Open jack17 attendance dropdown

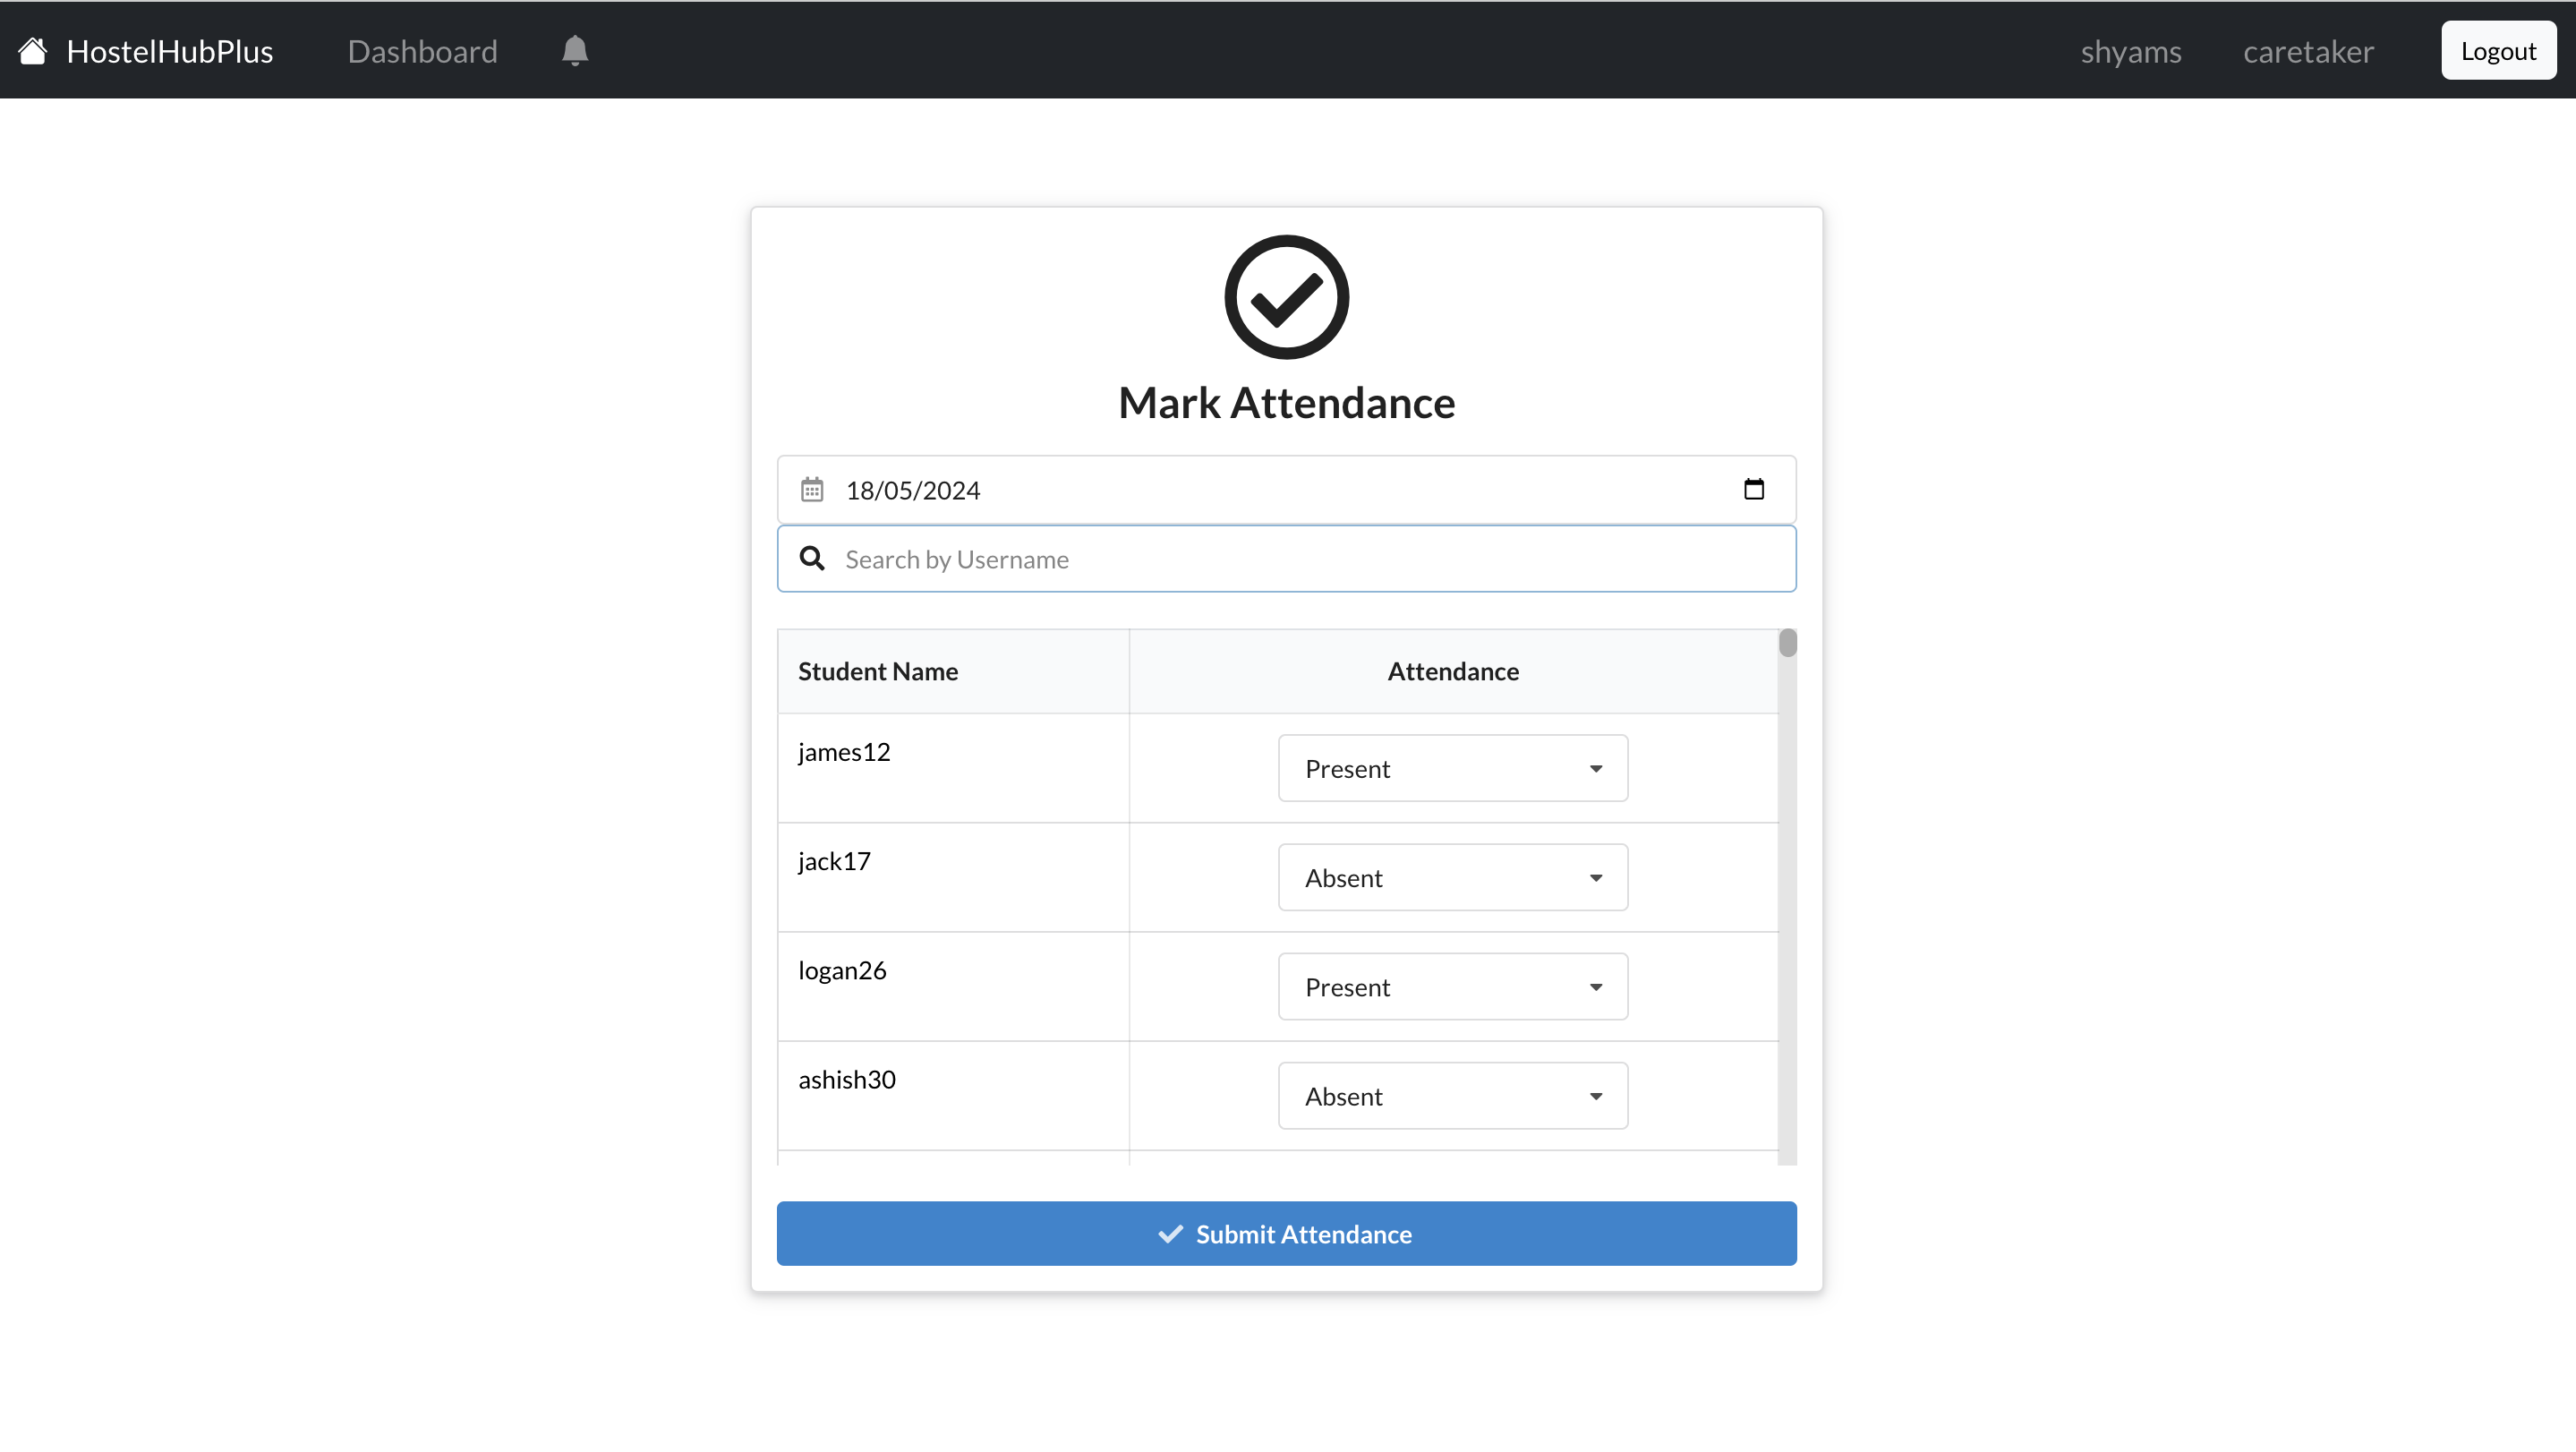1452,877
